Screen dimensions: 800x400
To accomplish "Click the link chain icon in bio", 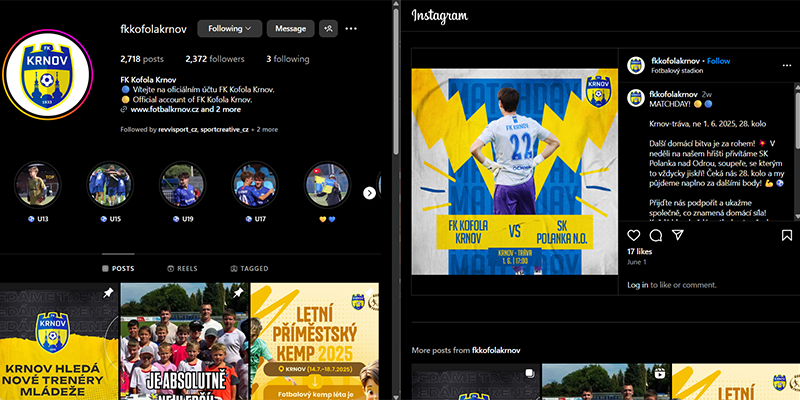I will (123, 109).
